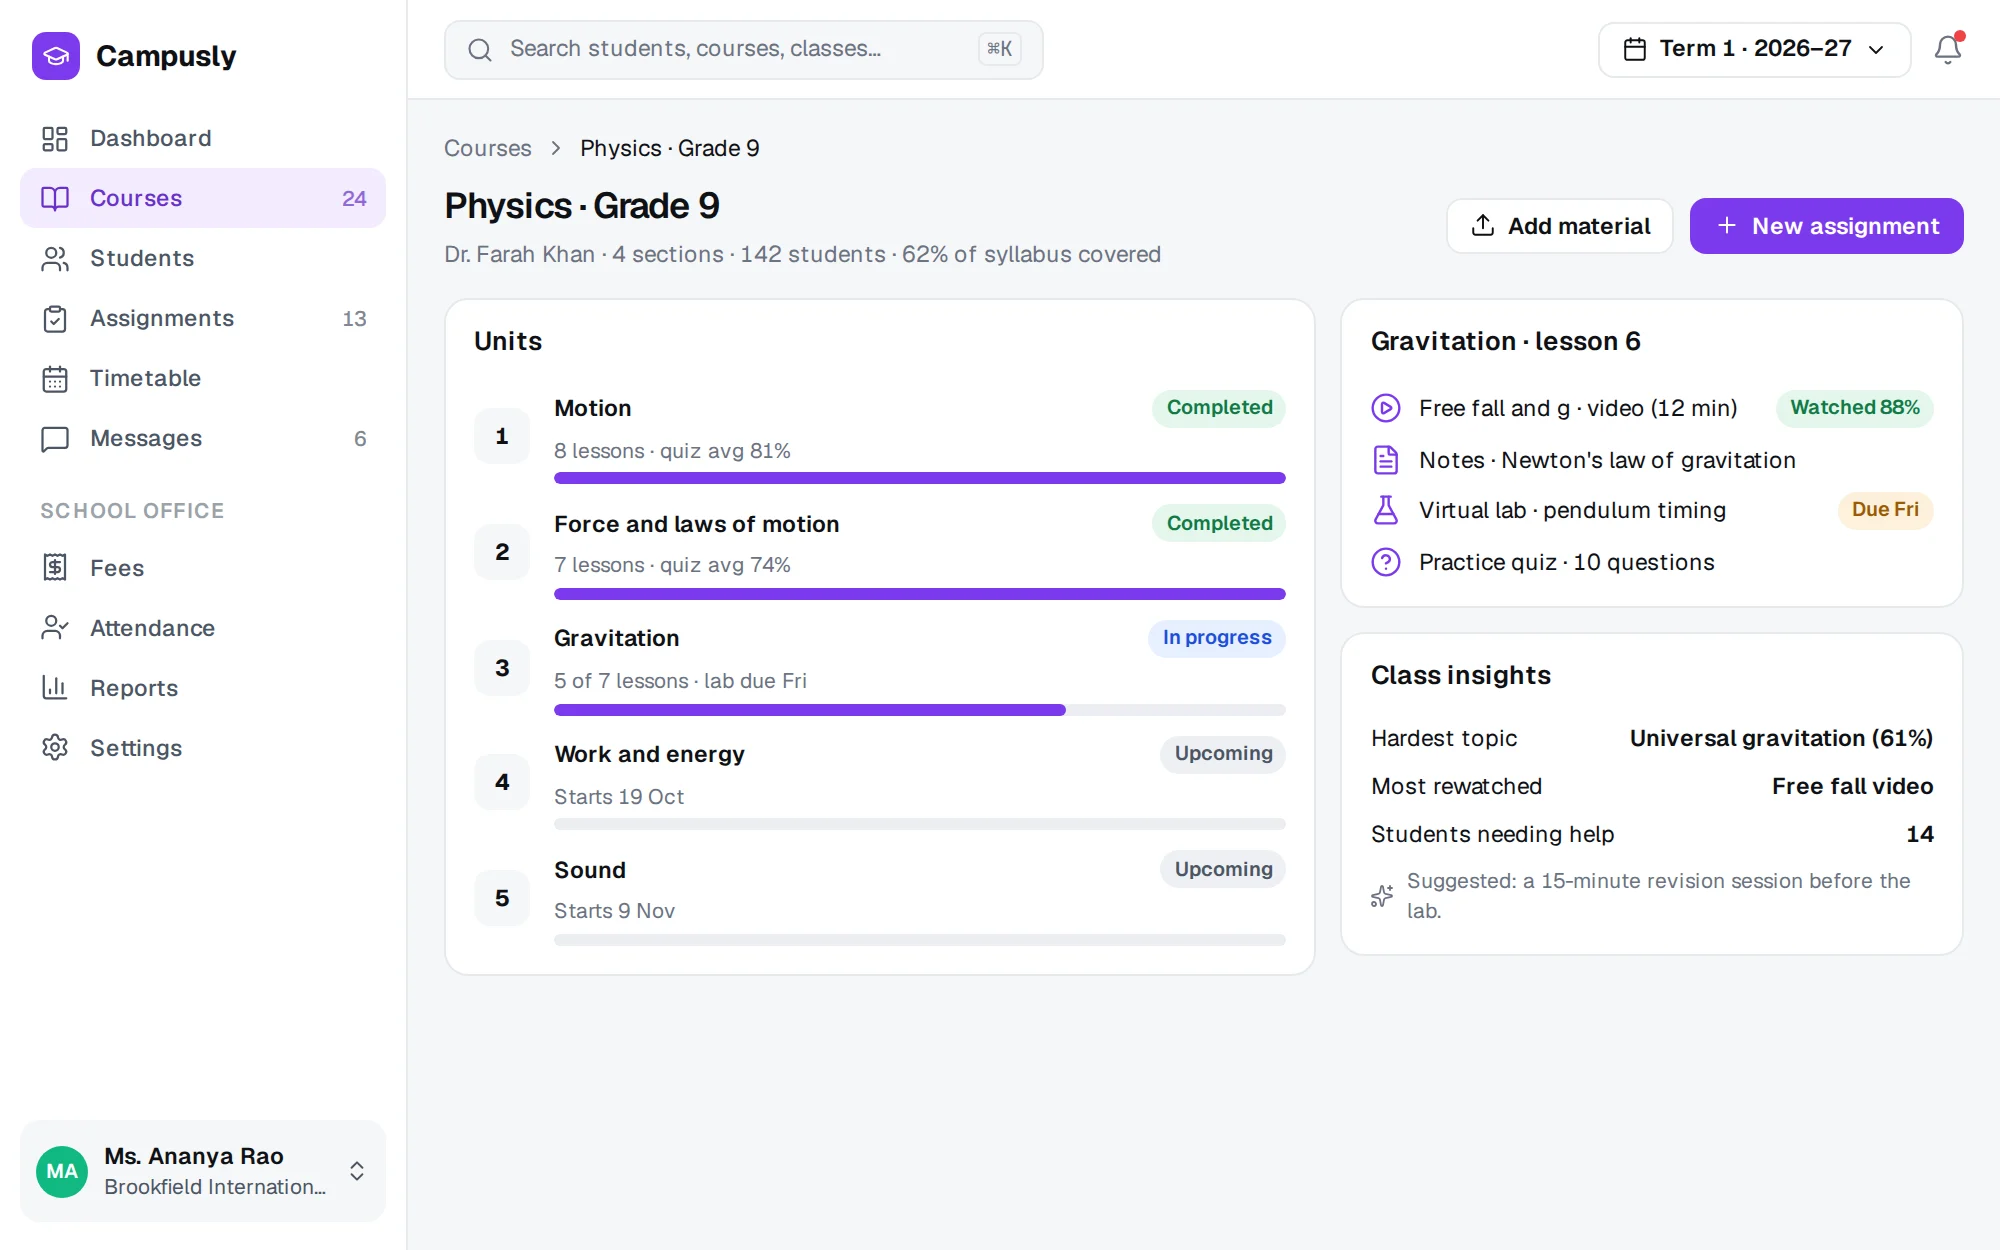
Task: Click the Assignments count 13
Action: [354, 318]
